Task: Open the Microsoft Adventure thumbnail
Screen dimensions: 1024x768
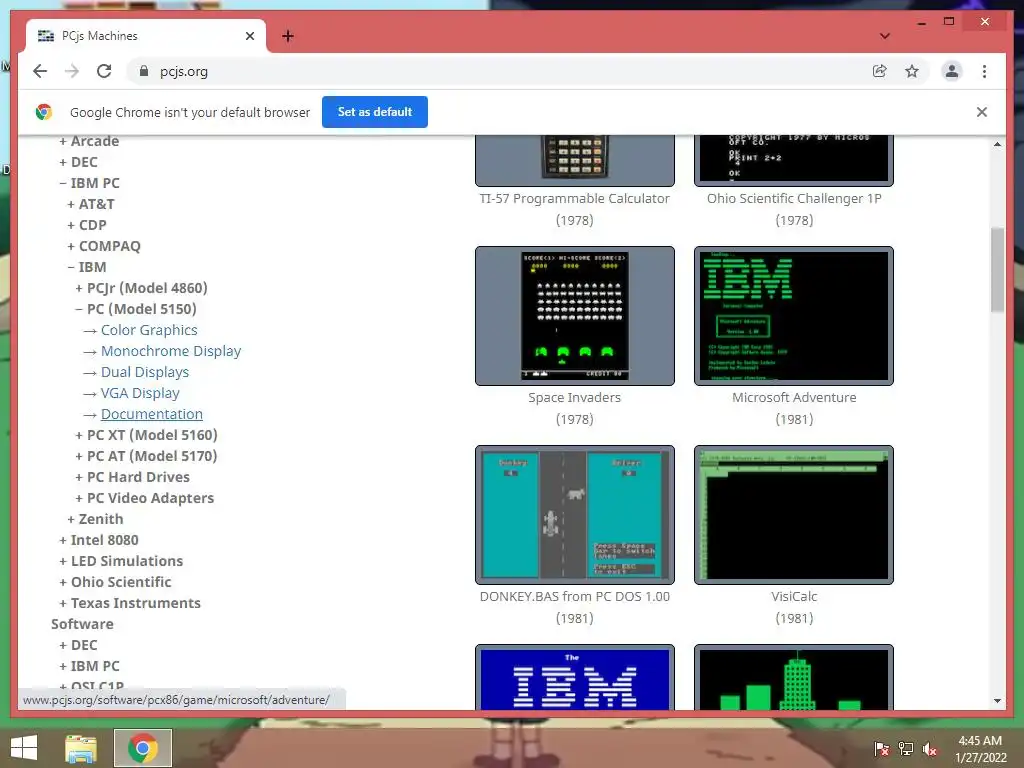Action: [x=794, y=316]
